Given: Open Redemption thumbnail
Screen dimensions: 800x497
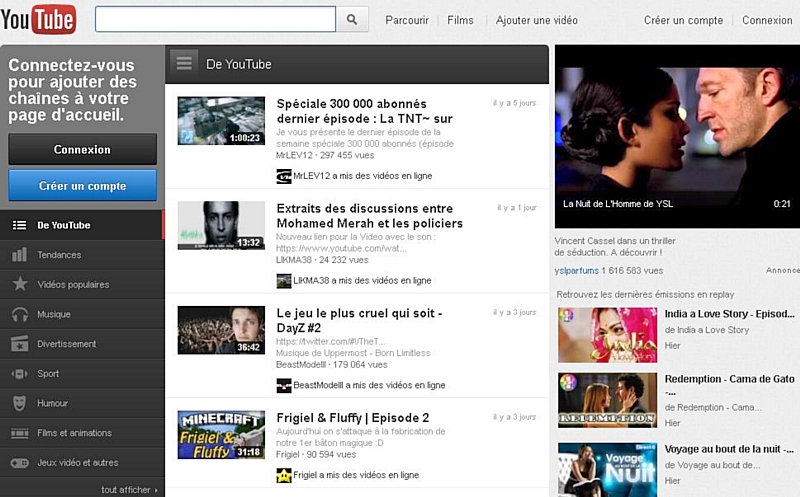Looking at the screenshot, I should [x=607, y=400].
